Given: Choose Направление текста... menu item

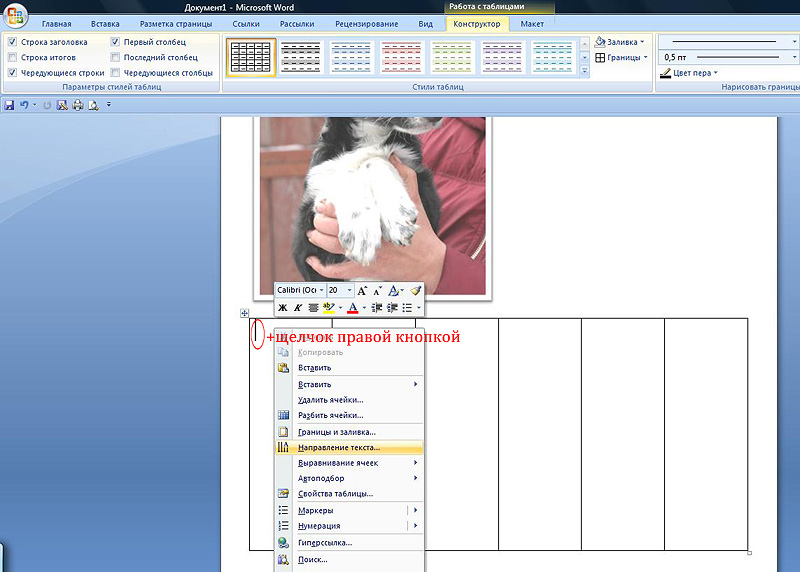Looking at the screenshot, I should tap(349, 447).
